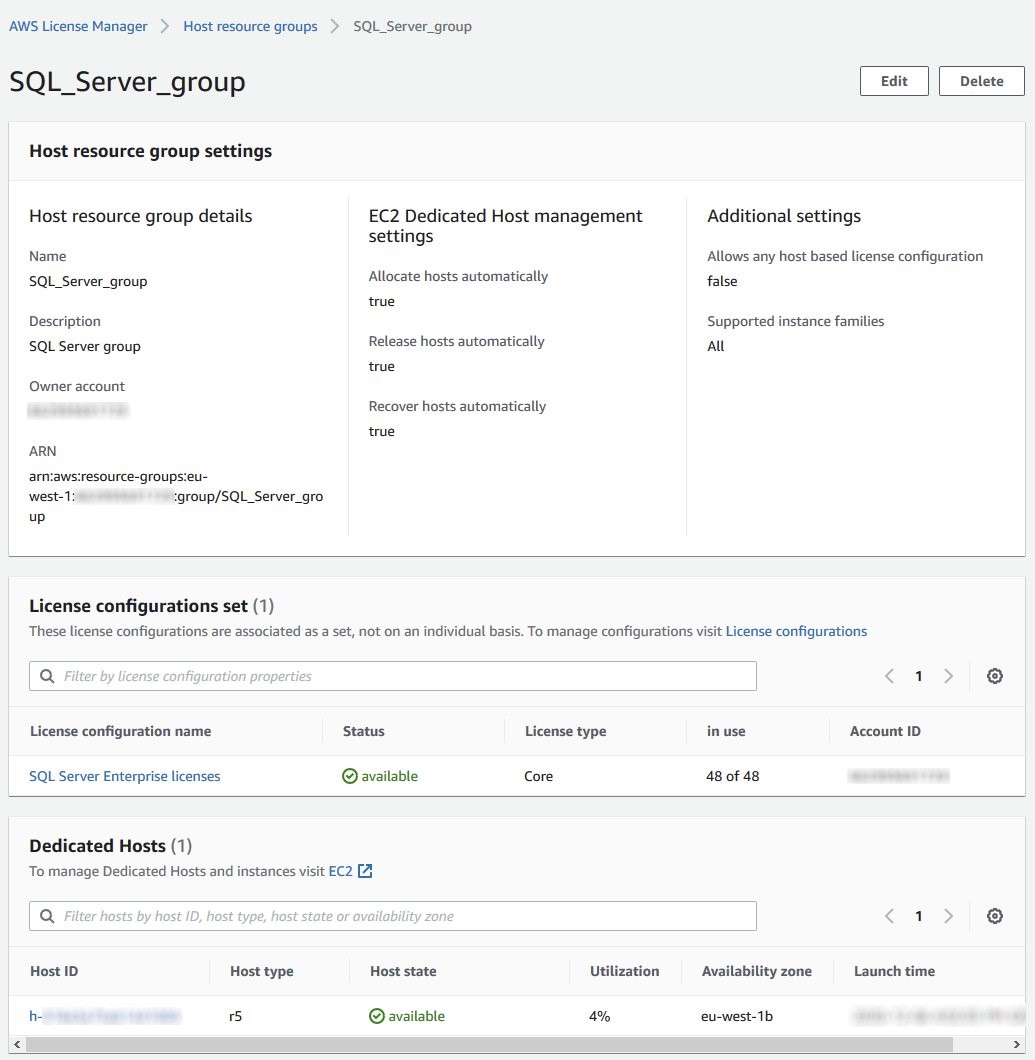Screen dimensions: 1035x1060
Task: Click Launch time column header
Action: coord(894,971)
